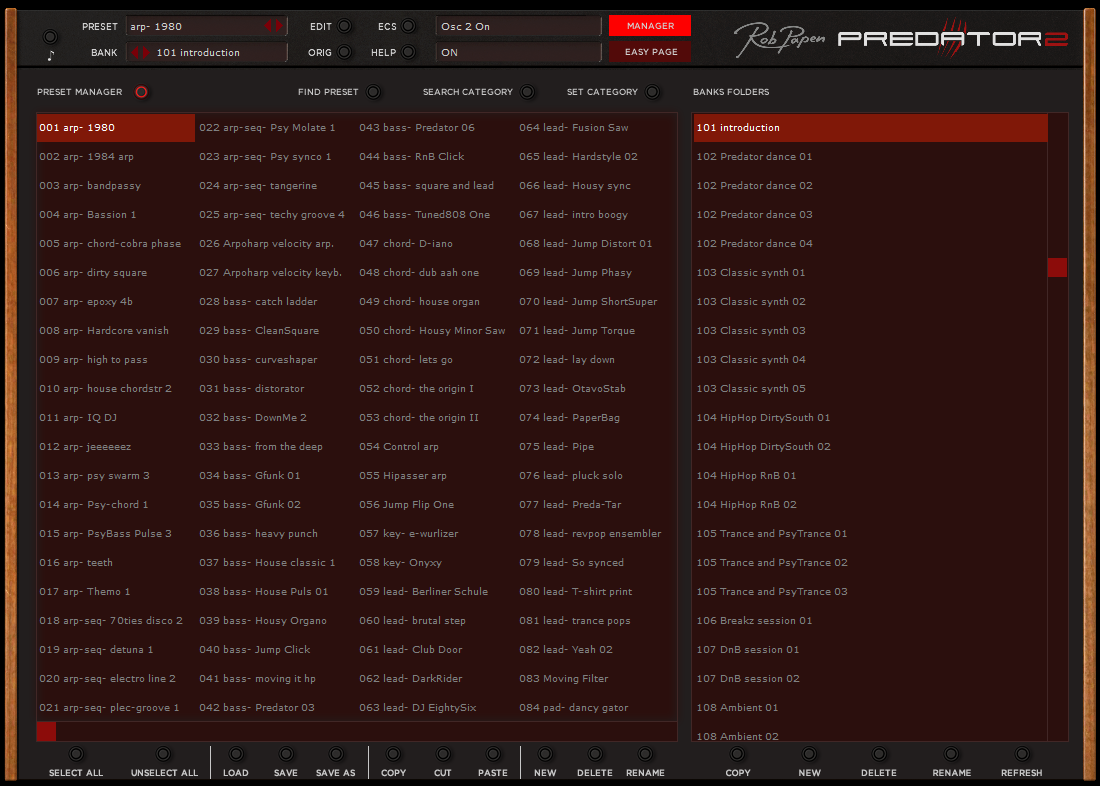Toggle the ECS control
Screen dimensions: 1100x786
coord(407,25)
